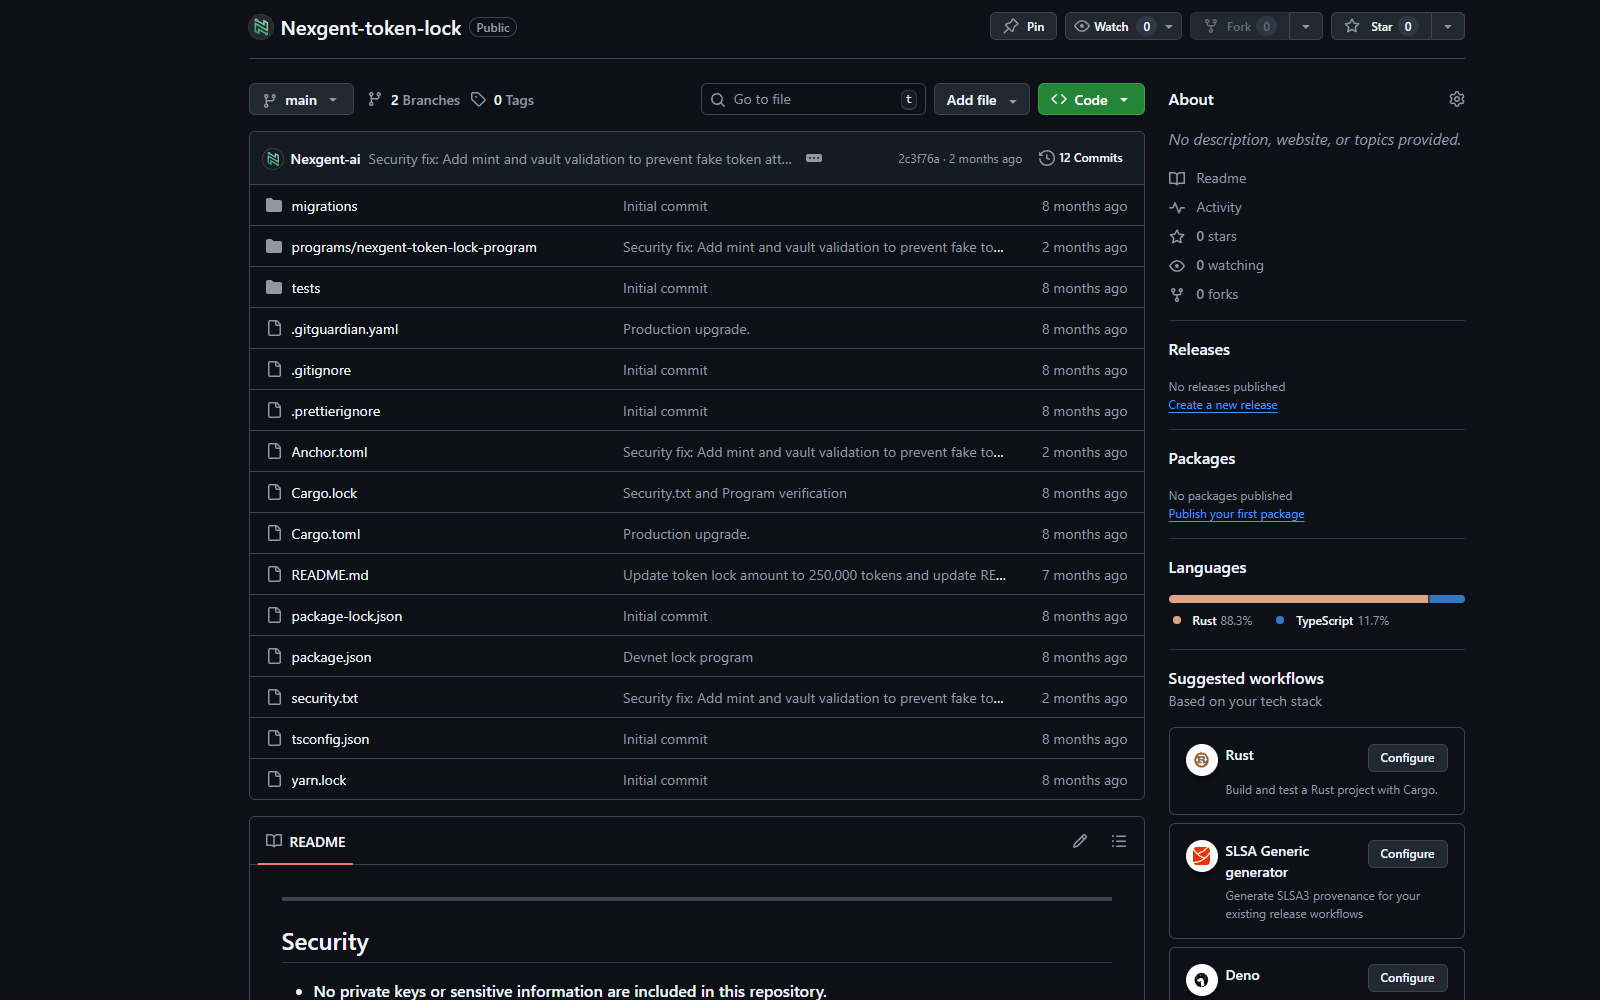Click the Nexgent-ai avatar in commit row
This screenshot has height=1000, width=1600.
click(x=273, y=159)
